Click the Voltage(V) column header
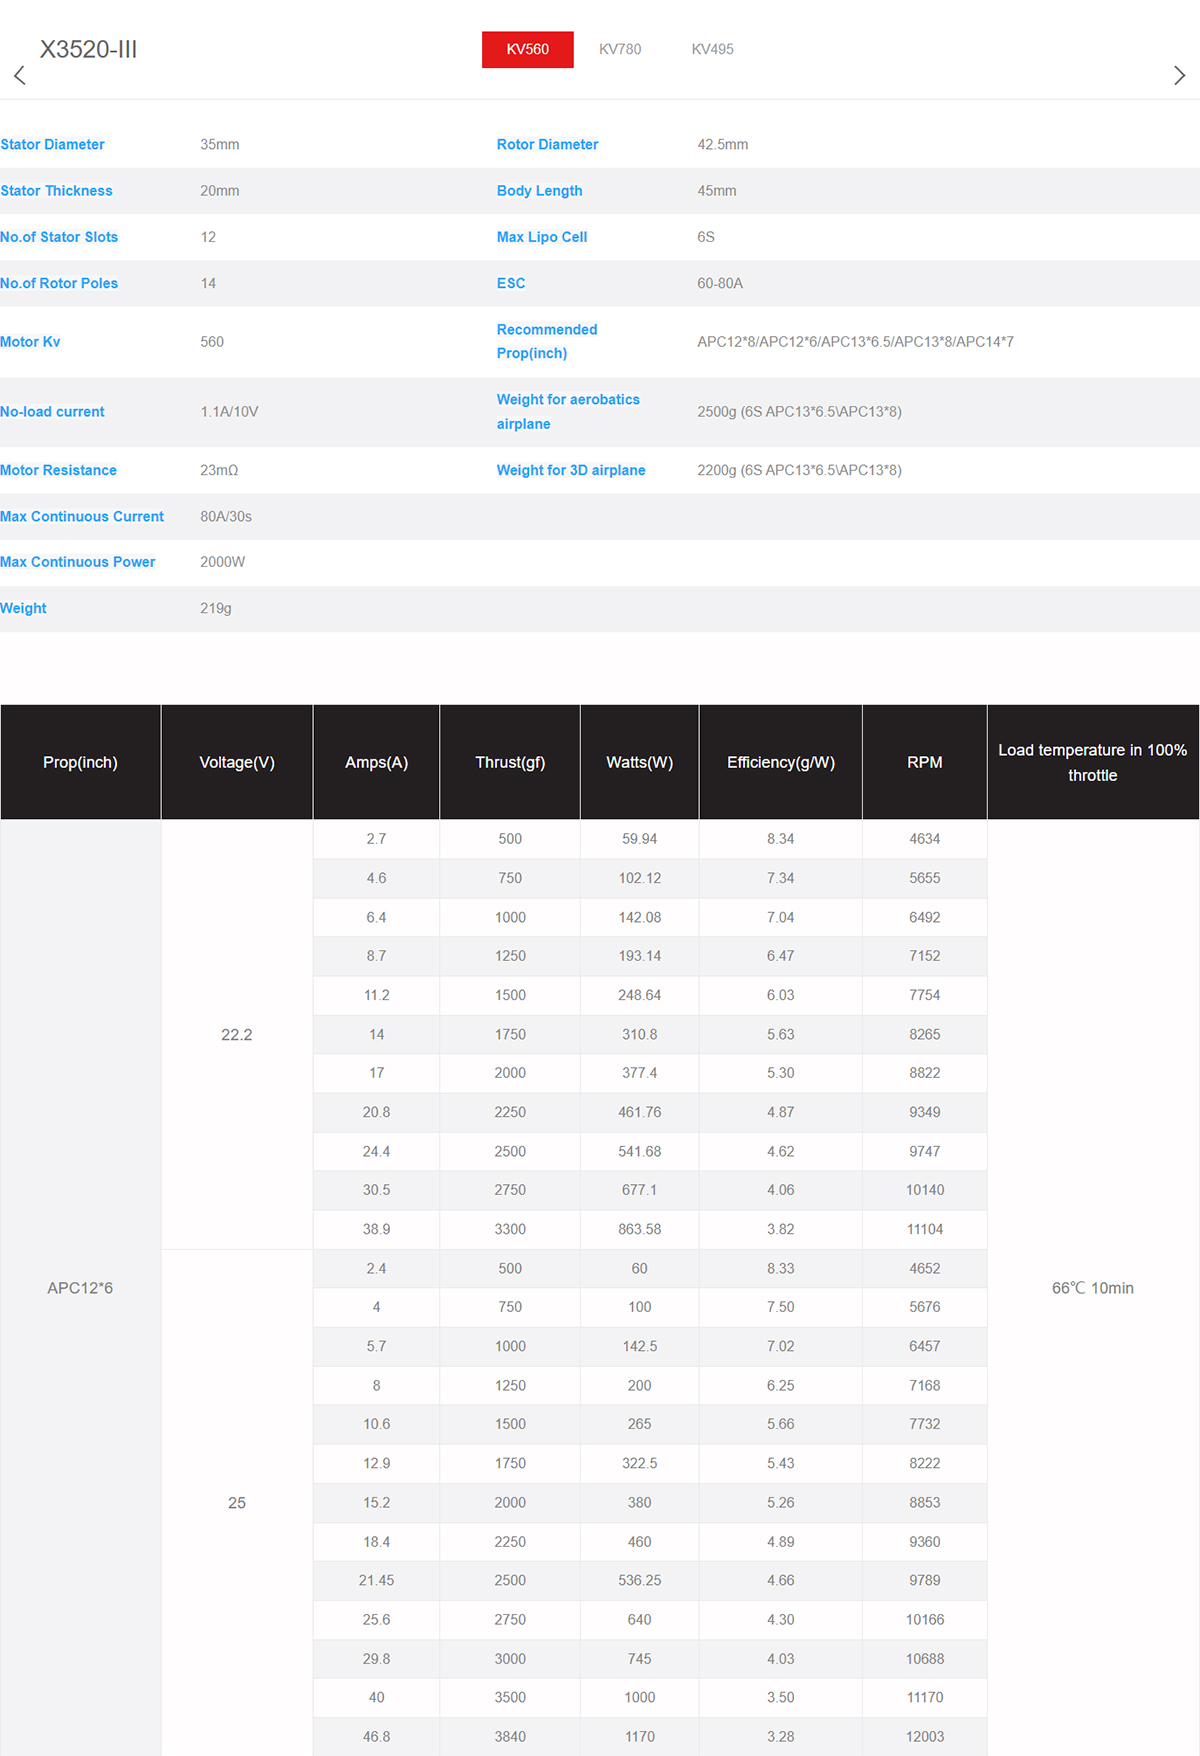The height and width of the screenshot is (1756, 1200). [237, 762]
